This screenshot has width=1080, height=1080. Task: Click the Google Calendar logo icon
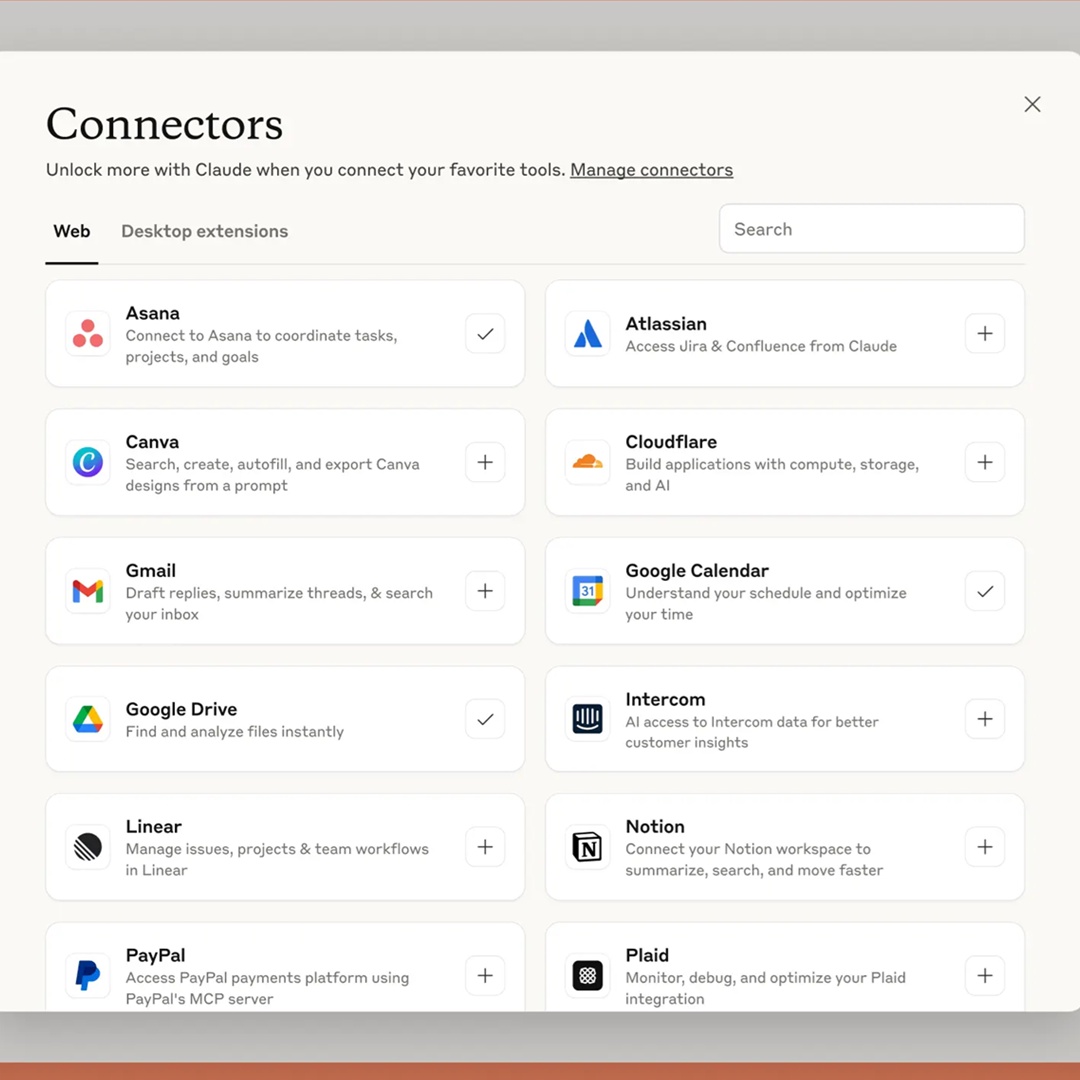588,591
